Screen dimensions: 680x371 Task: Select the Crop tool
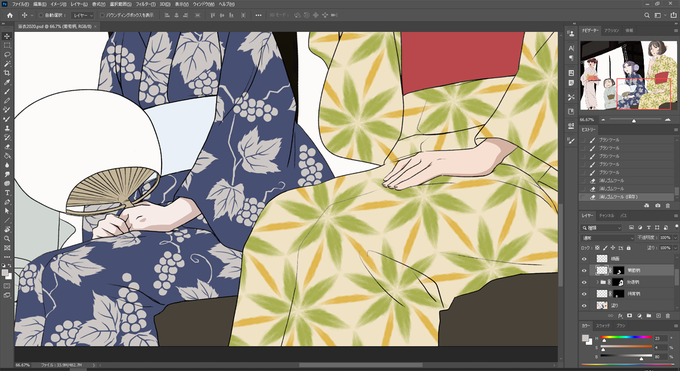coord(7,73)
